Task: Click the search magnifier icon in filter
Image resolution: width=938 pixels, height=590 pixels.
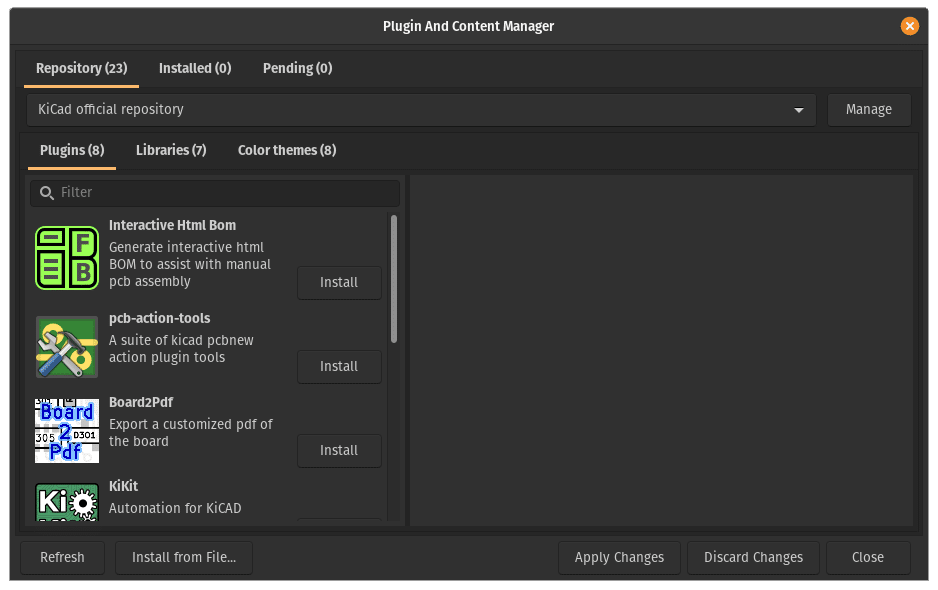Action: (x=46, y=192)
